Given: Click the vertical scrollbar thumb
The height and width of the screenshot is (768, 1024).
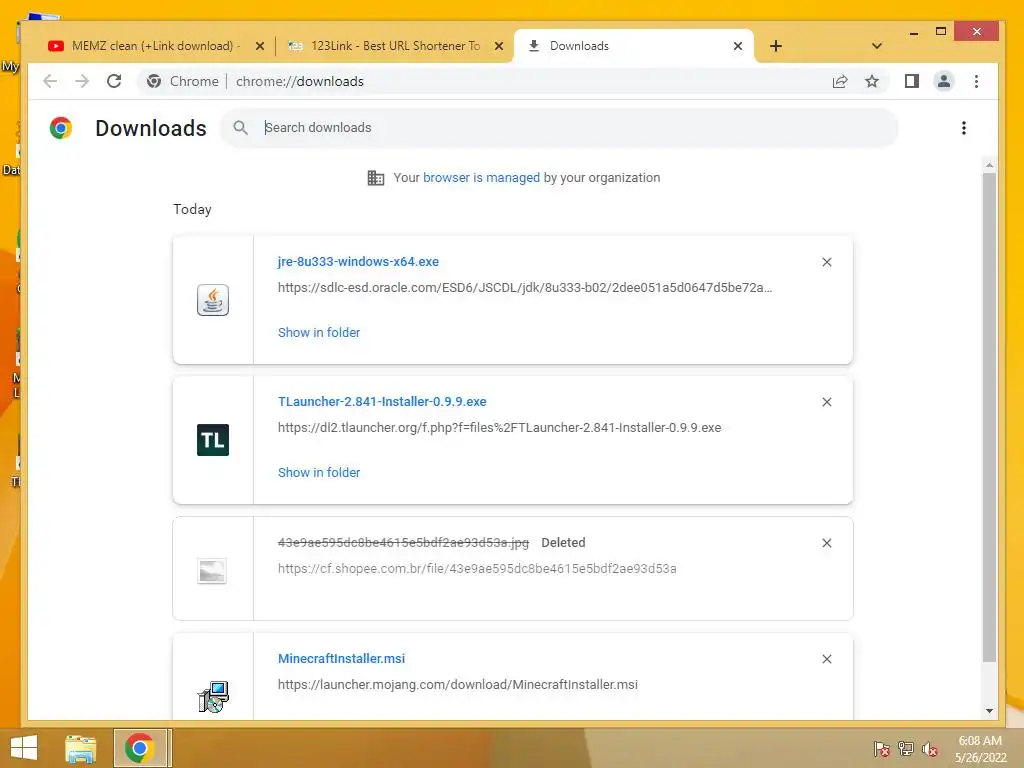Looking at the screenshot, I should tap(989, 418).
